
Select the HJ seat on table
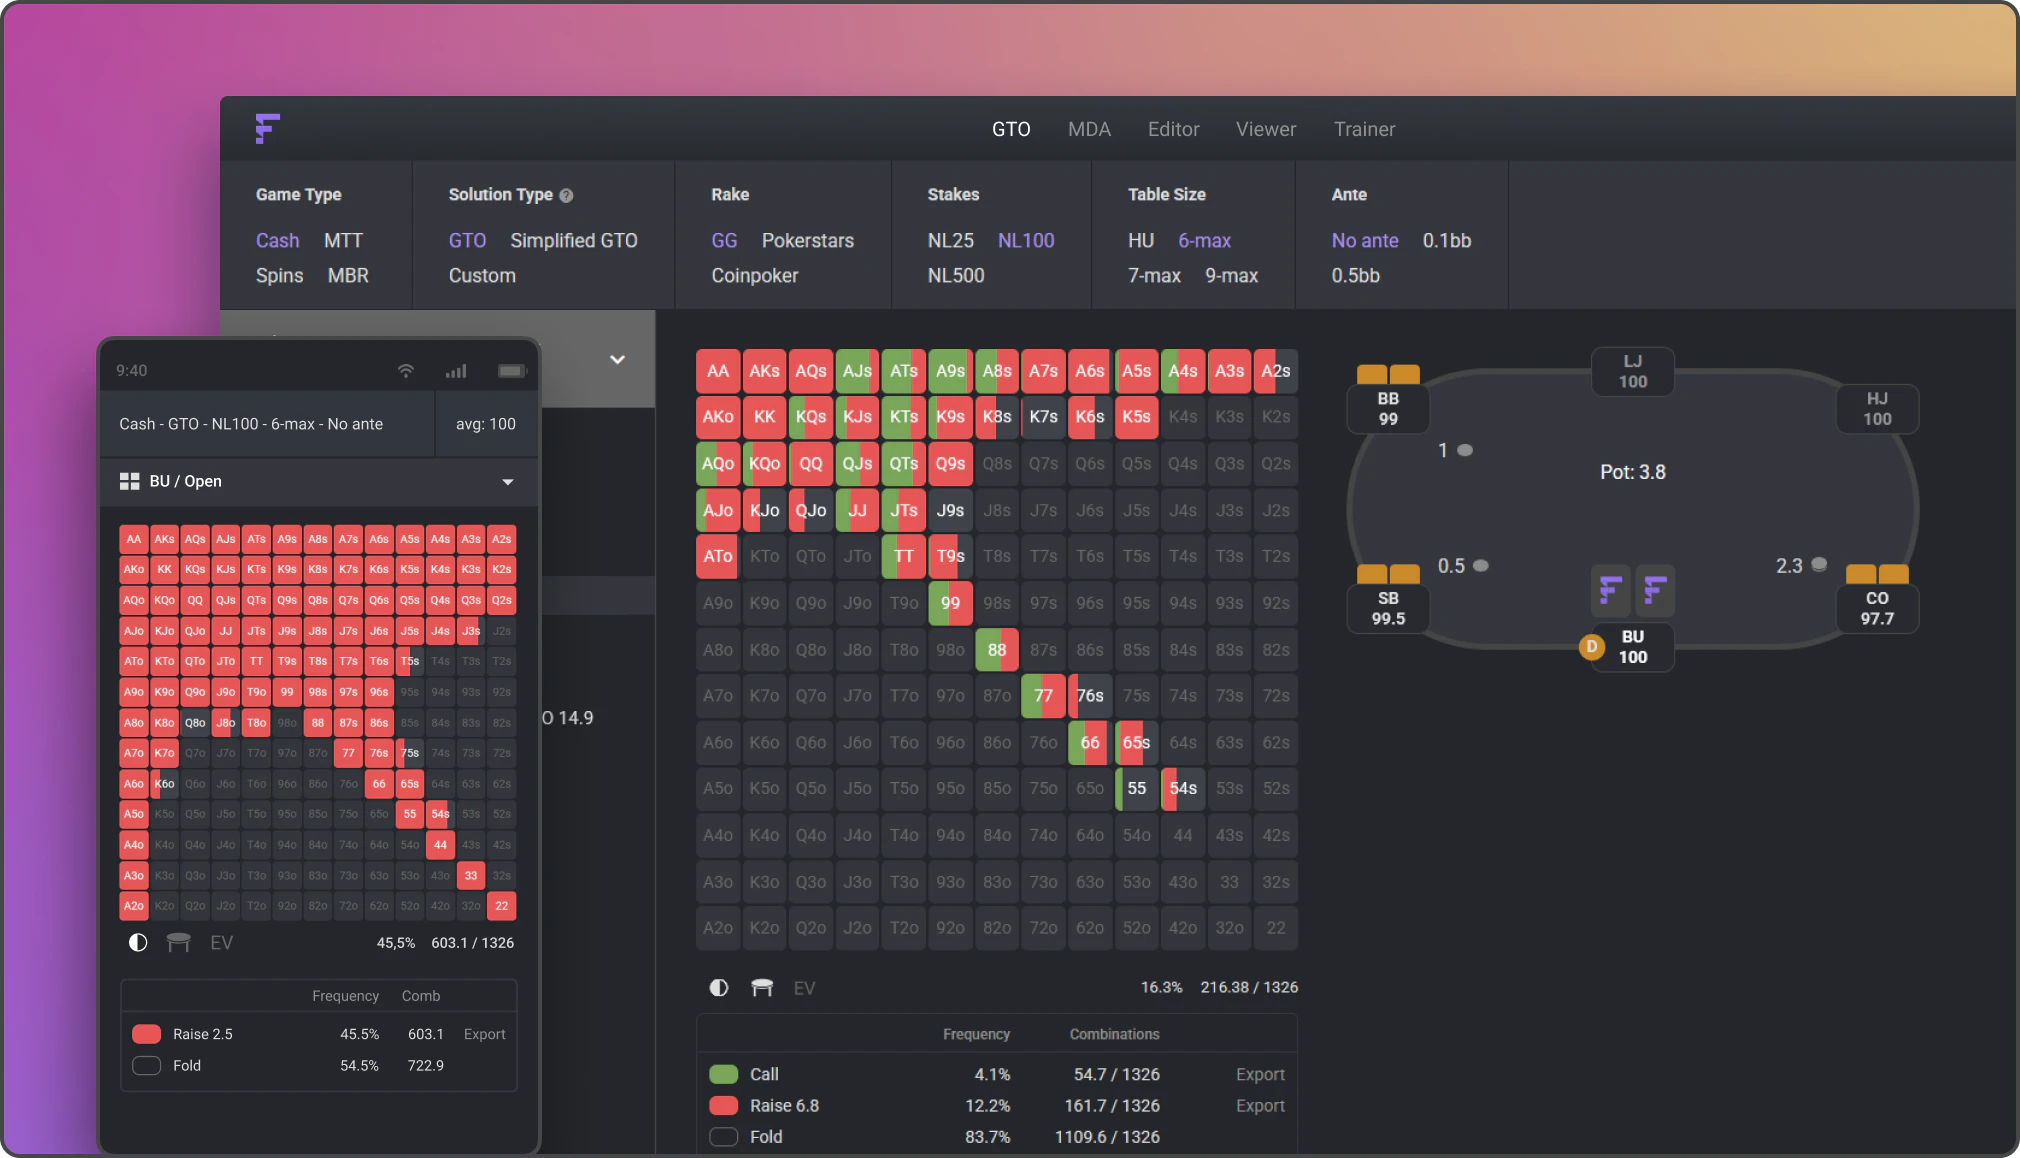click(1877, 409)
